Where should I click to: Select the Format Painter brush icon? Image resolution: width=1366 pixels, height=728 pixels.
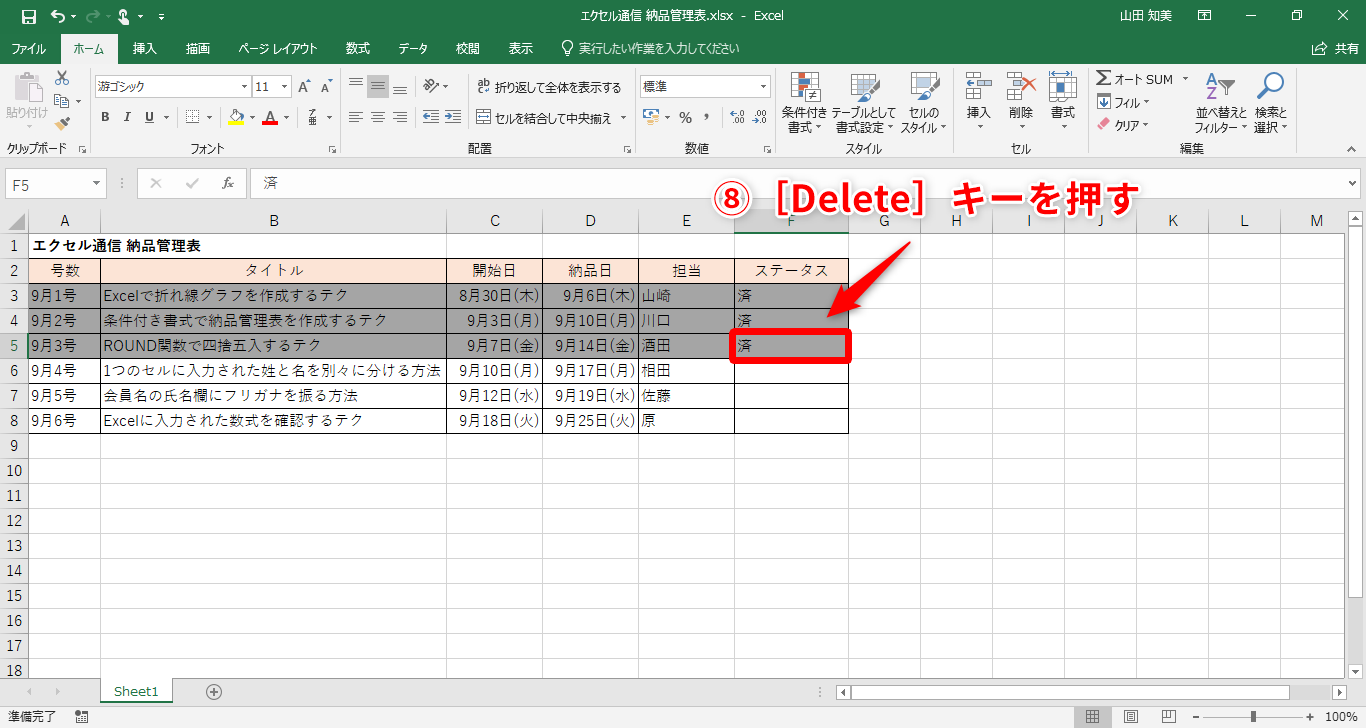(62, 124)
